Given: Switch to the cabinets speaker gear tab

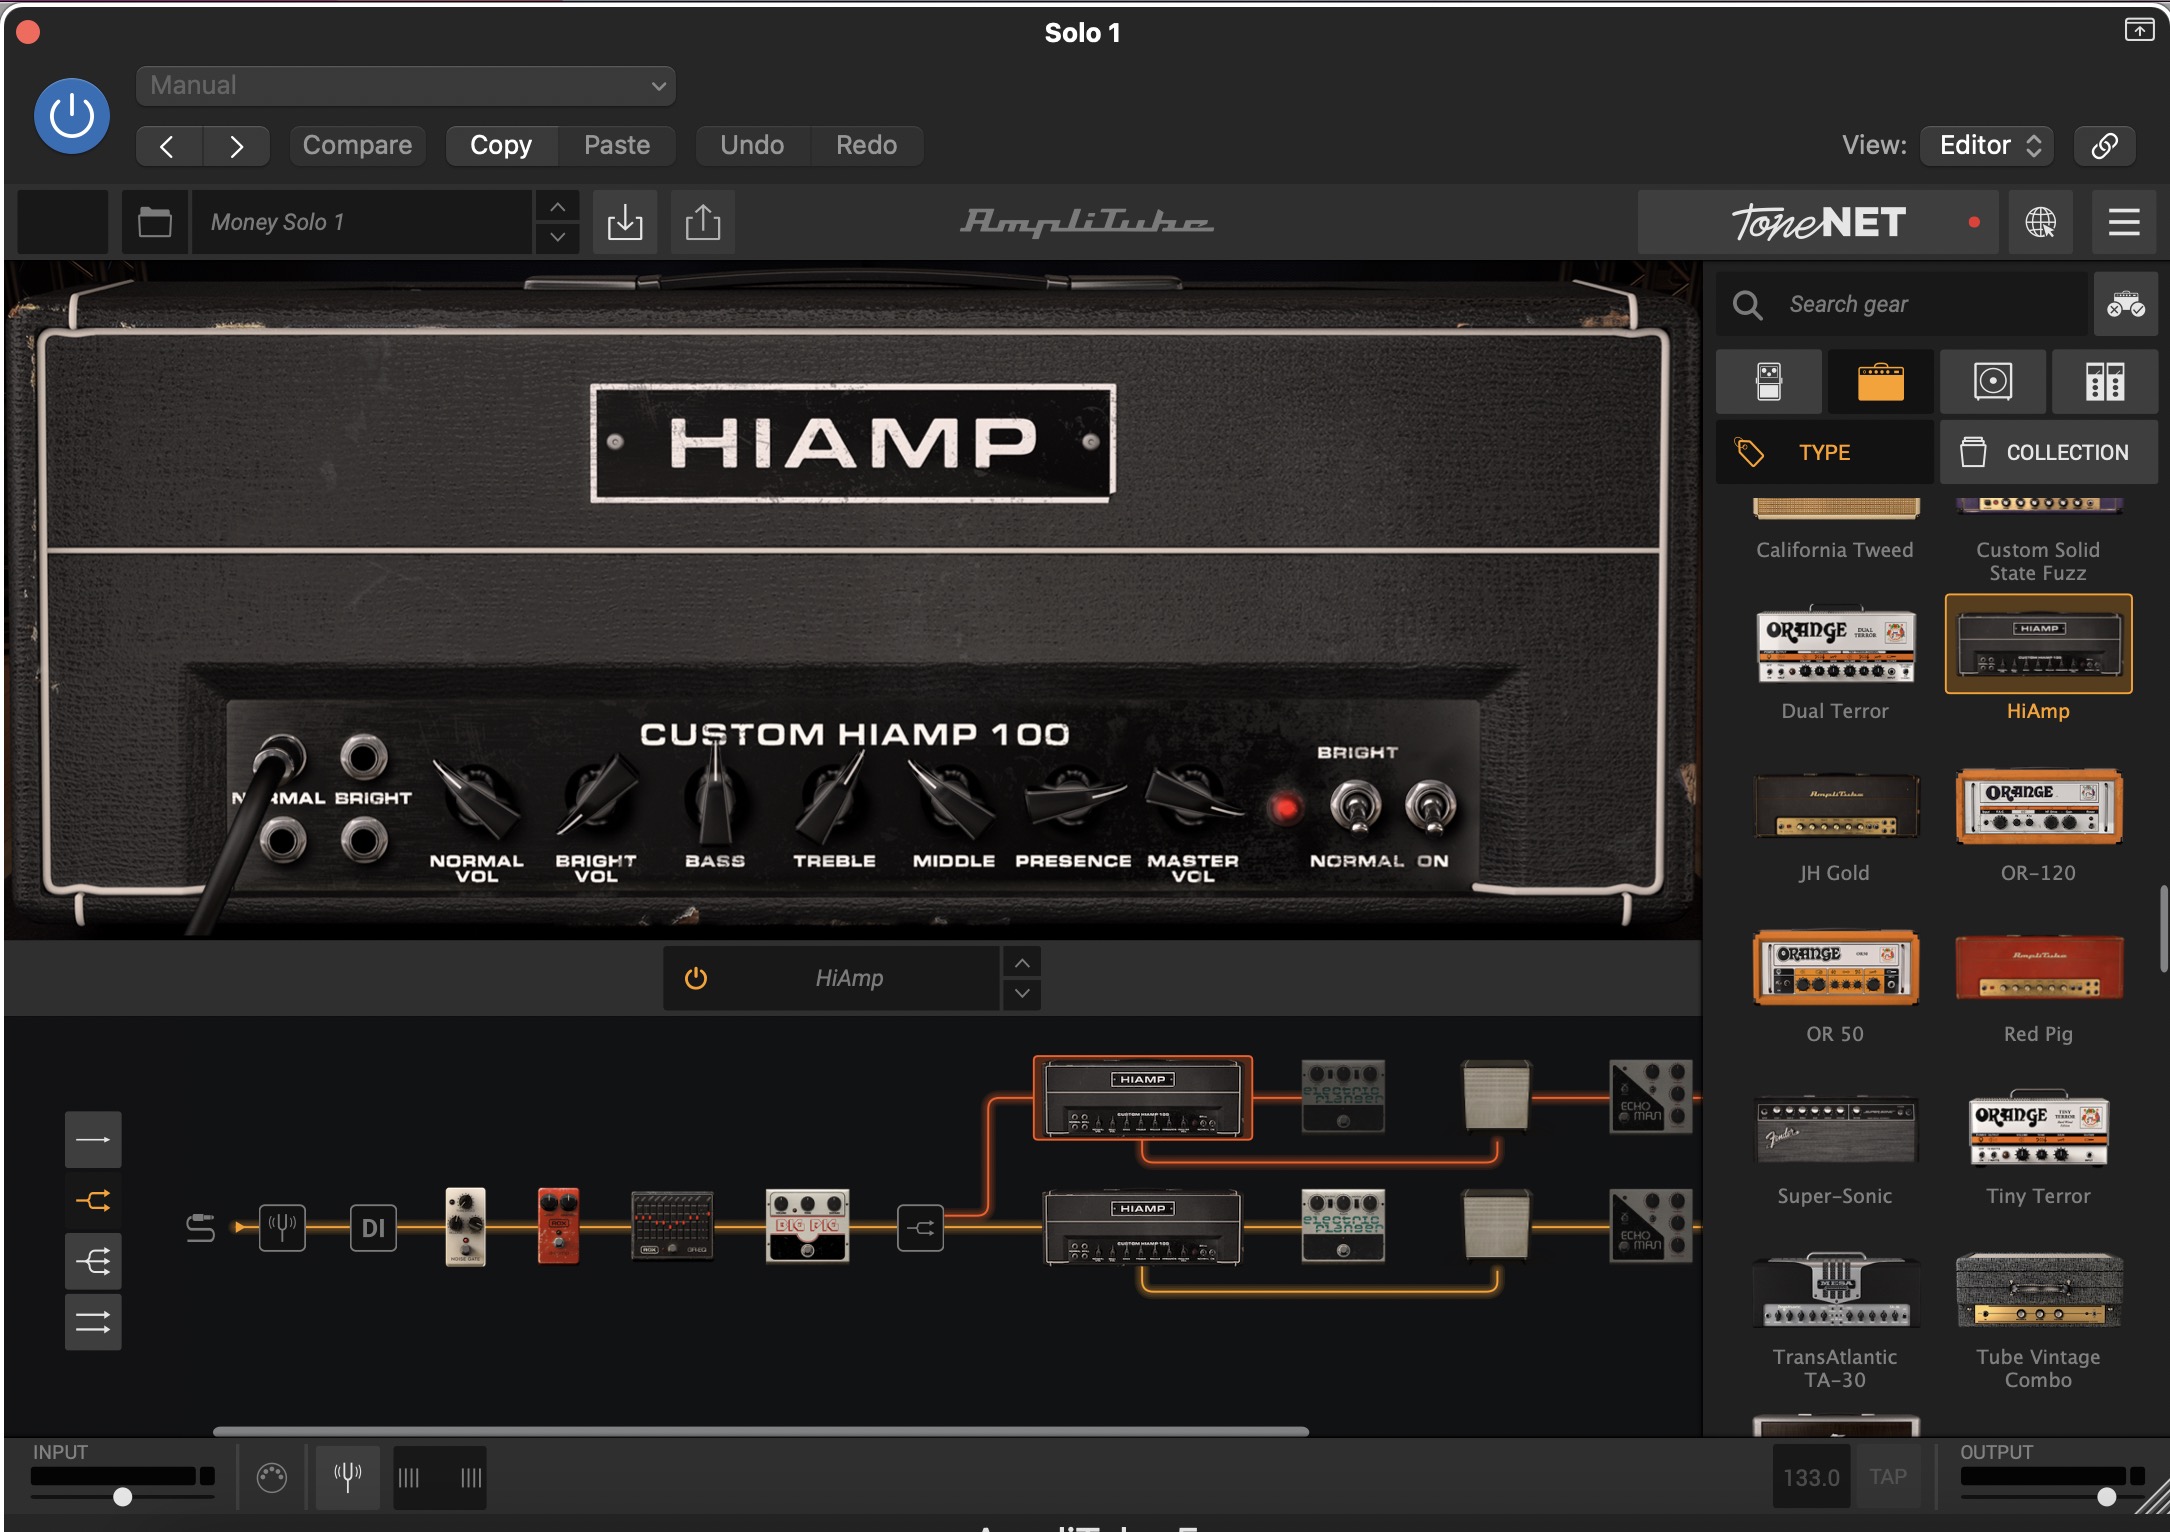Looking at the screenshot, I should coord(1992,382).
